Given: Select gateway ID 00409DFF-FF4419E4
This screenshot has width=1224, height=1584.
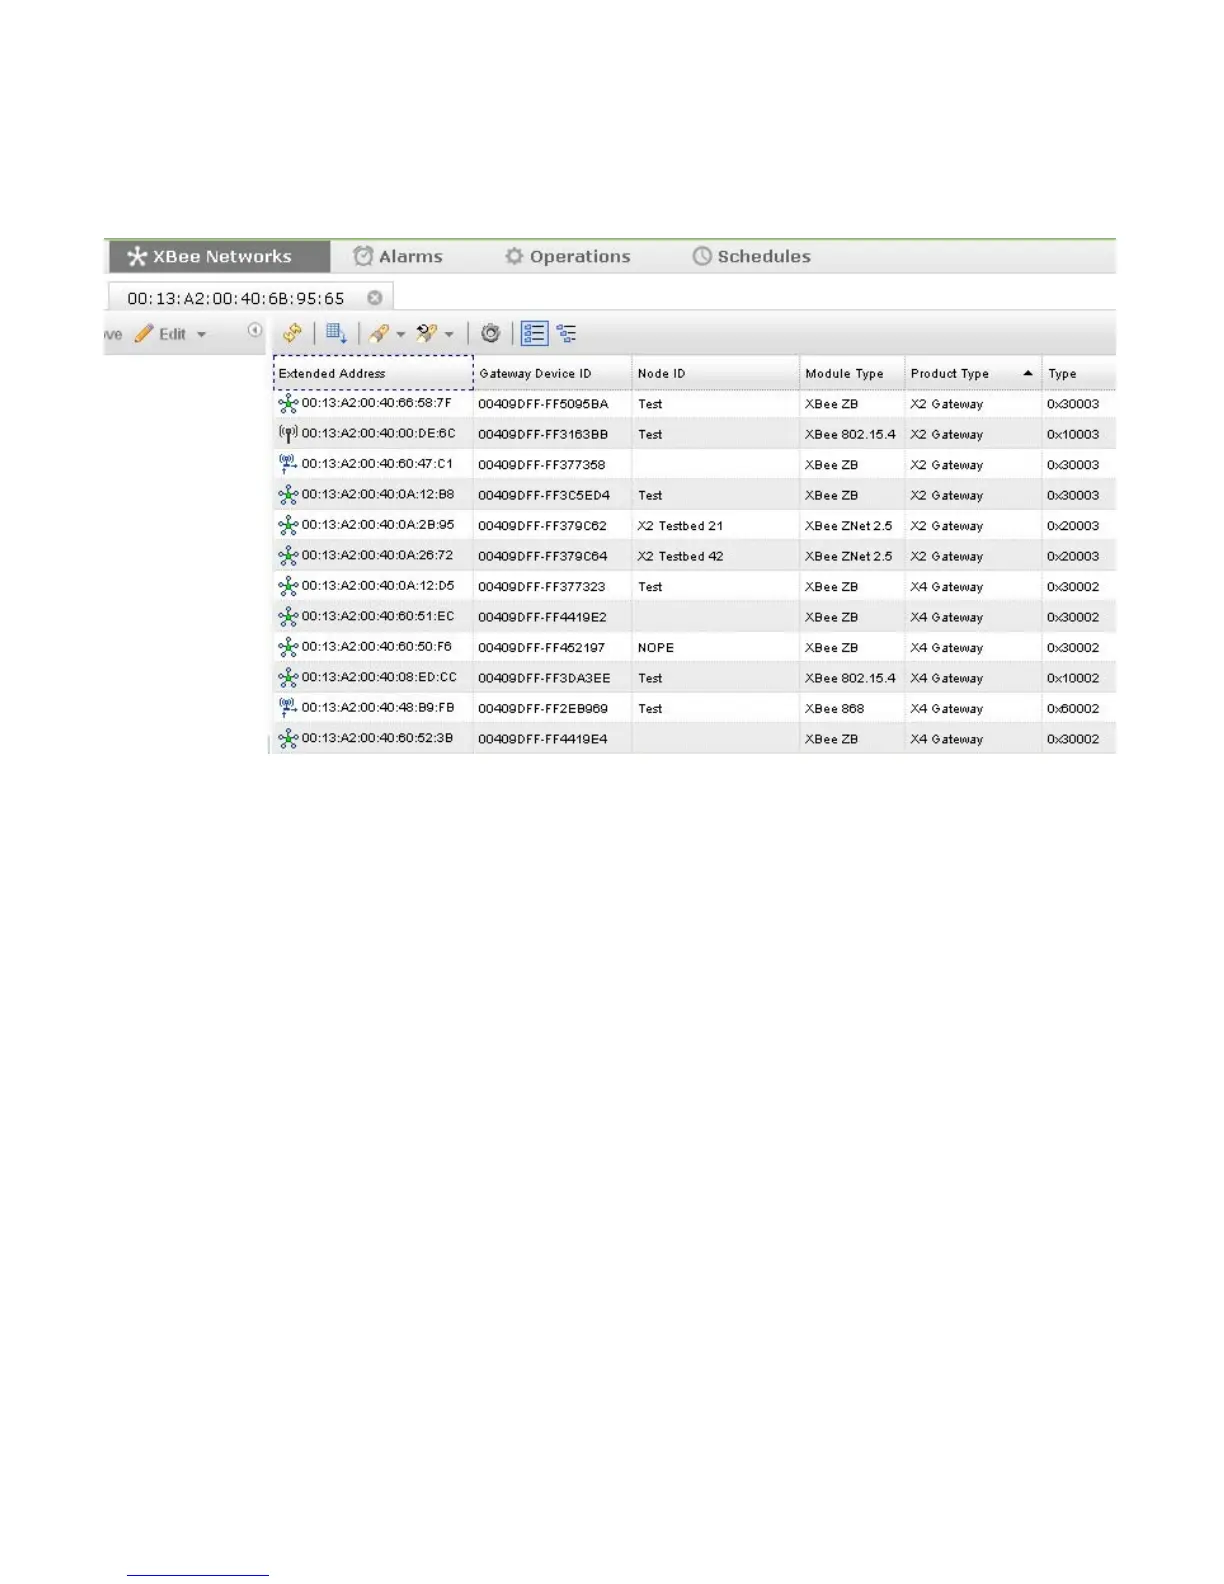Looking at the screenshot, I should 542,739.
